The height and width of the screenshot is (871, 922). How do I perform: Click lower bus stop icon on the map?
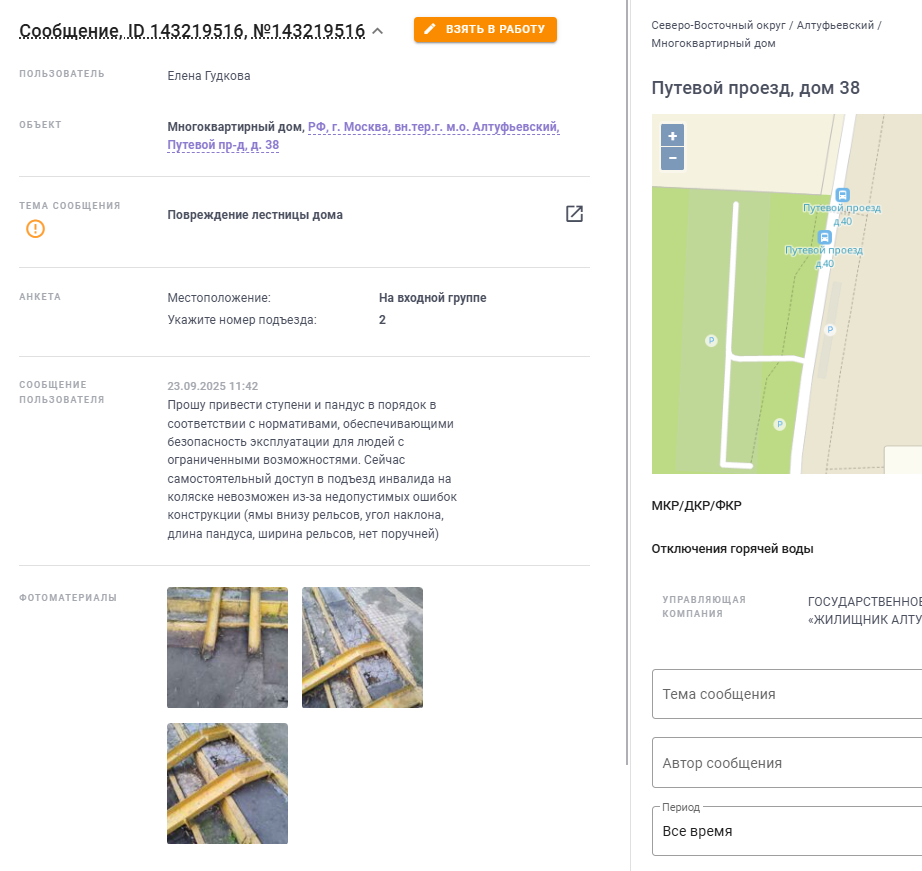click(x=824, y=237)
